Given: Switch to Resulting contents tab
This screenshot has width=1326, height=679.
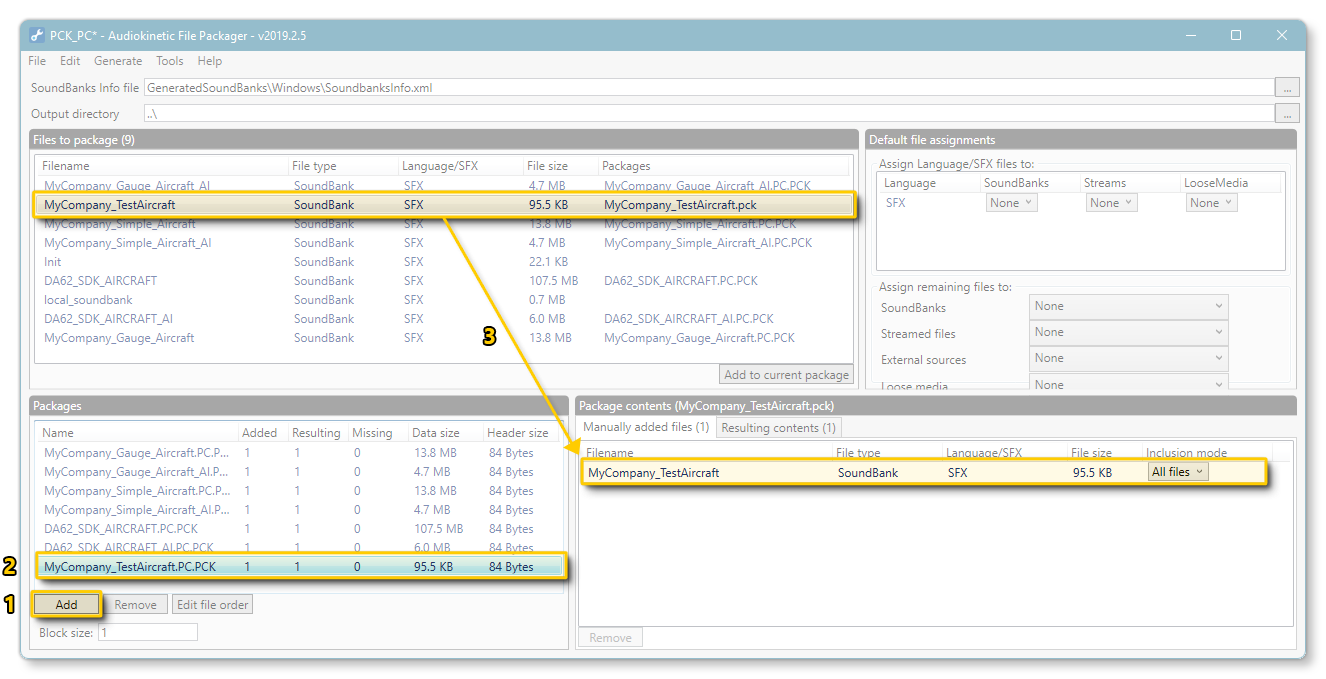Looking at the screenshot, I should [x=778, y=428].
